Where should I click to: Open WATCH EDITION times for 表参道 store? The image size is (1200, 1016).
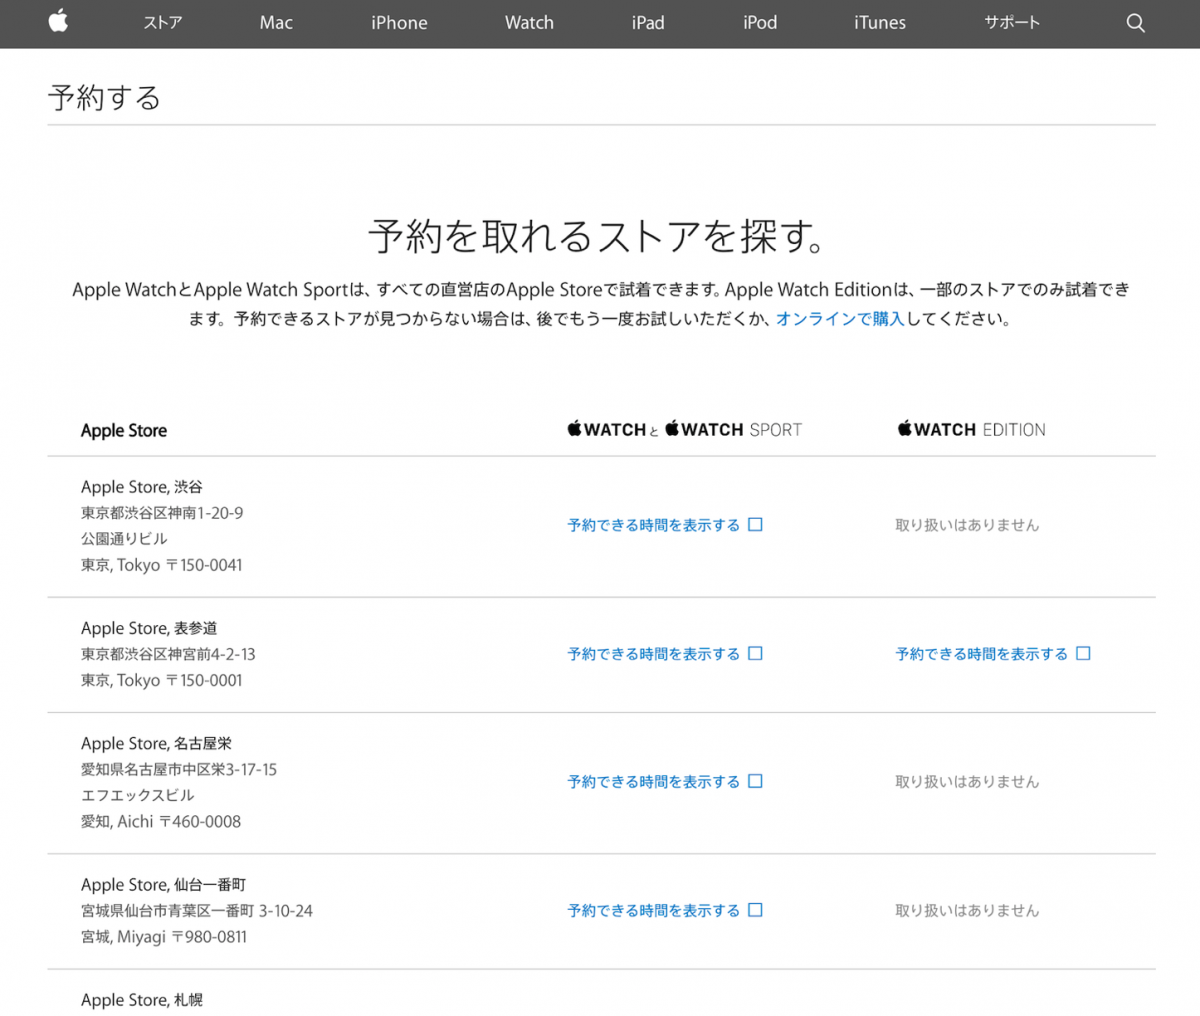tap(980, 653)
